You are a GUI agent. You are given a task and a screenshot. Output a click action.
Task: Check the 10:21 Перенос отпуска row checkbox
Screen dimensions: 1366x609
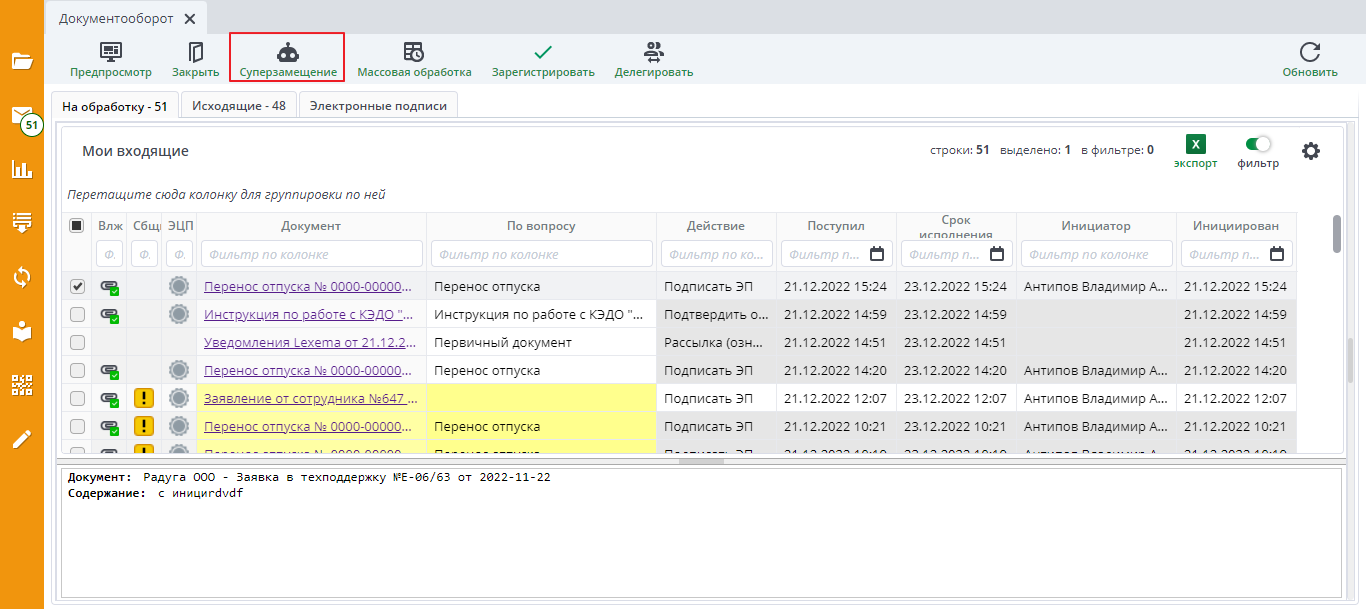pyautogui.click(x=77, y=426)
